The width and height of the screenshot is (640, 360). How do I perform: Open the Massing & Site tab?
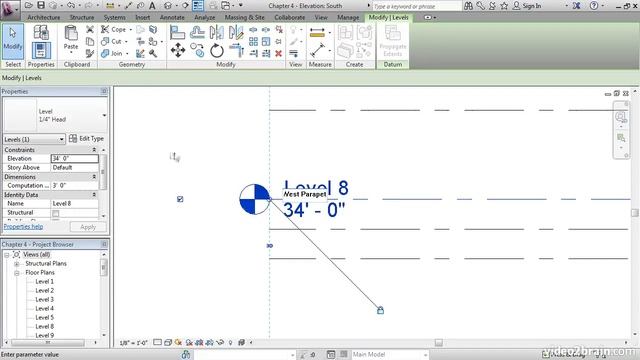click(244, 18)
